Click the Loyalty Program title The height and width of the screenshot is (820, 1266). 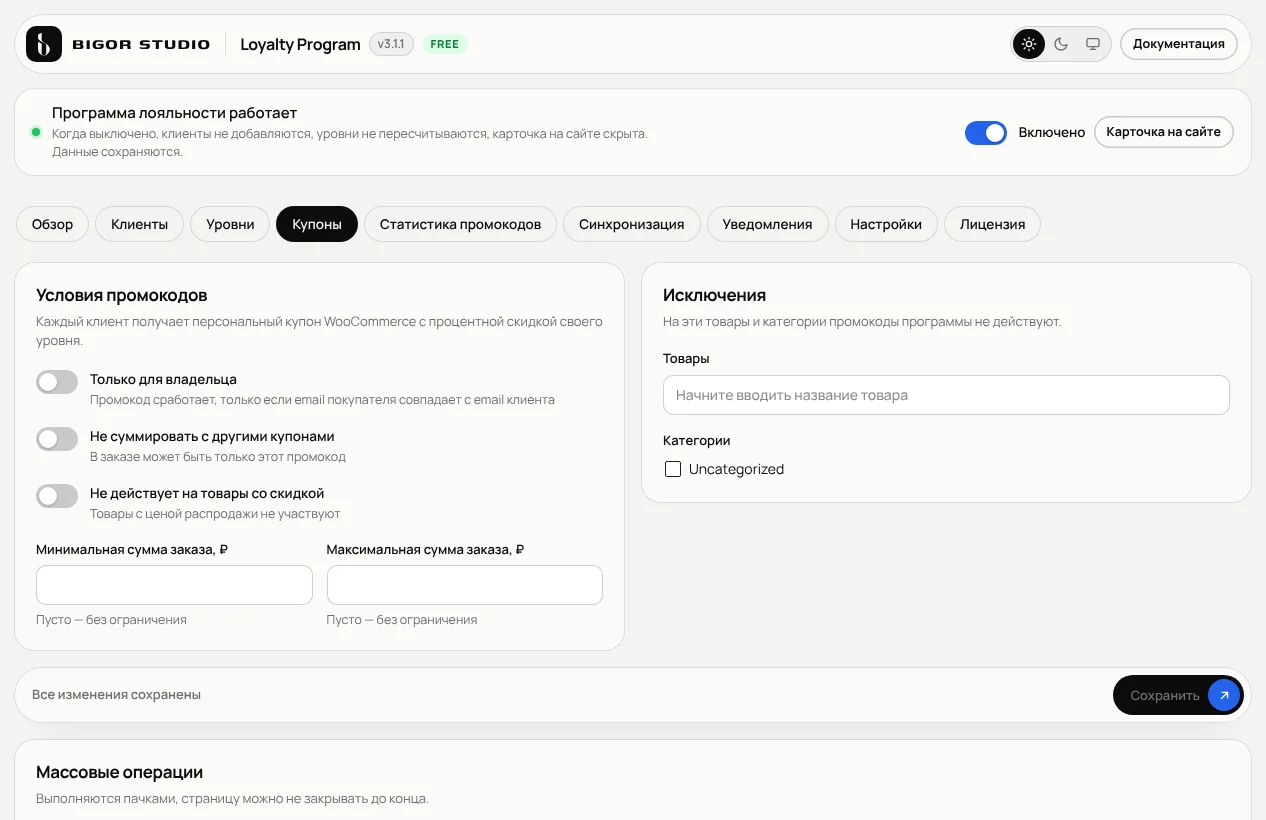[300, 44]
